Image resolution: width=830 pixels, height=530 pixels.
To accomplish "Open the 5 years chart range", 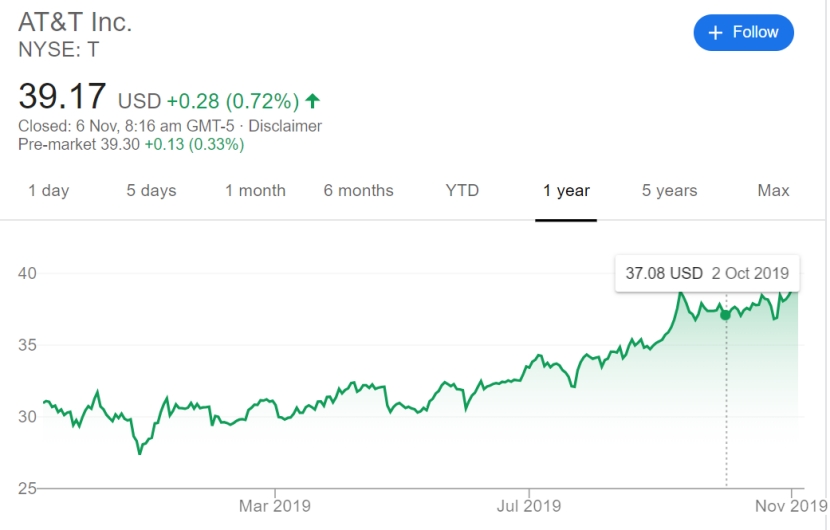I will click(x=671, y=190).
